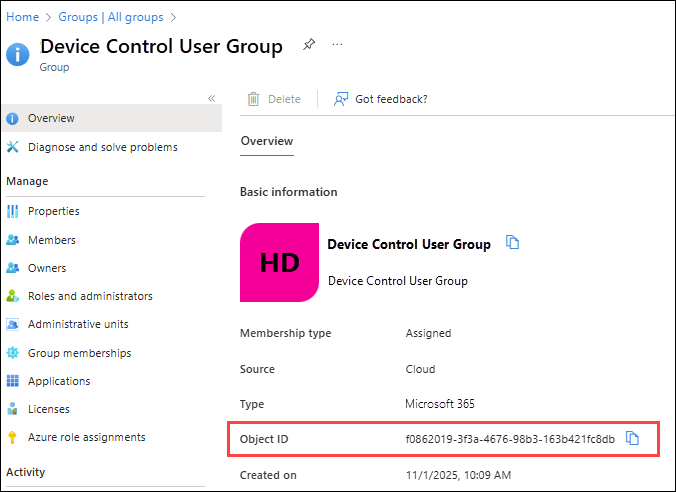Show Group memberships
The width and height of the screenshot is (676, 492).
pyautogui.click(x=79, y=353)
